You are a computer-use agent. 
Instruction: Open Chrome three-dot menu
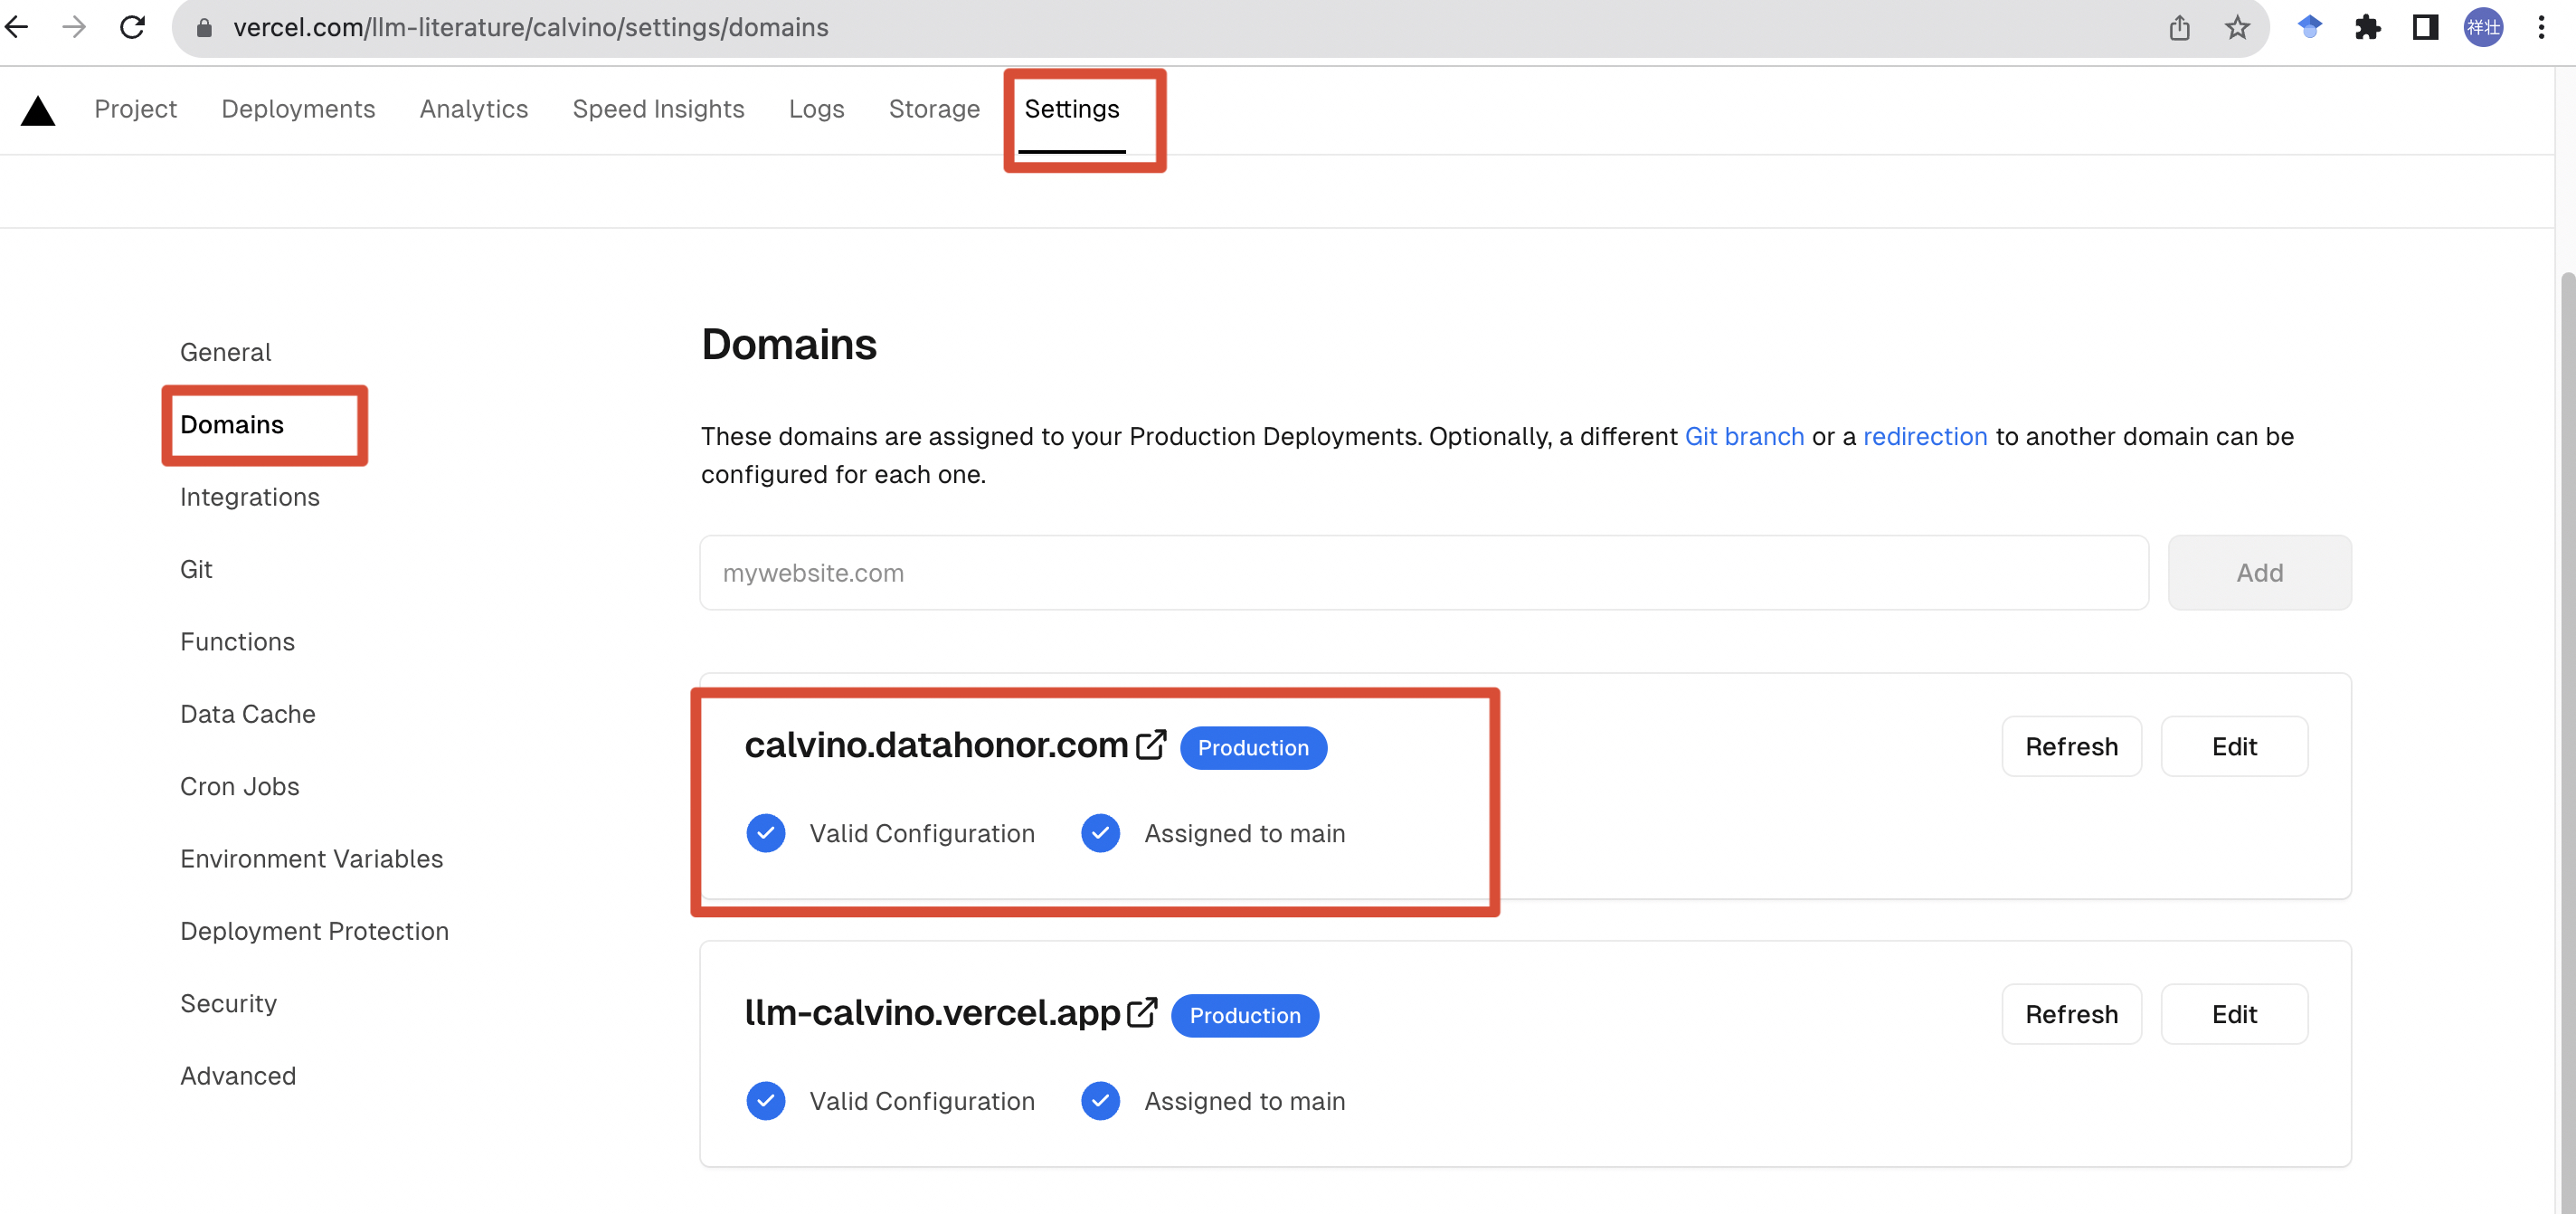click(x=2541, y=27)
